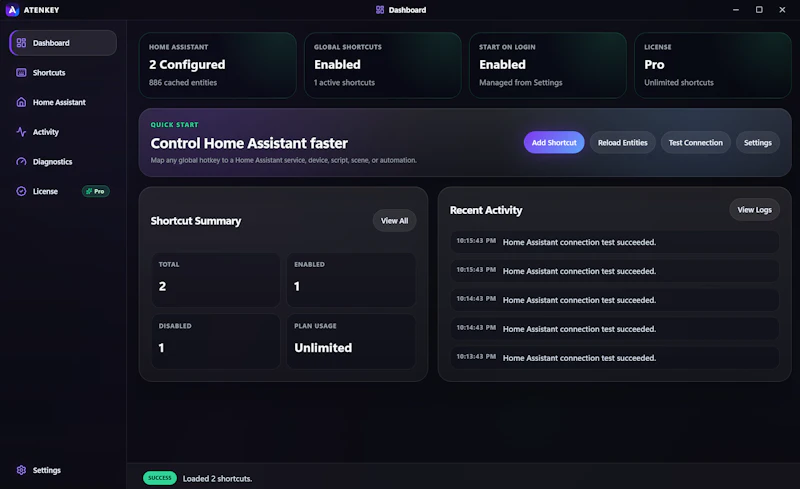The height and width of the screenshot is (489, 800).
Task: Click the Home Assistant house icon
Action: pos(21,102)
